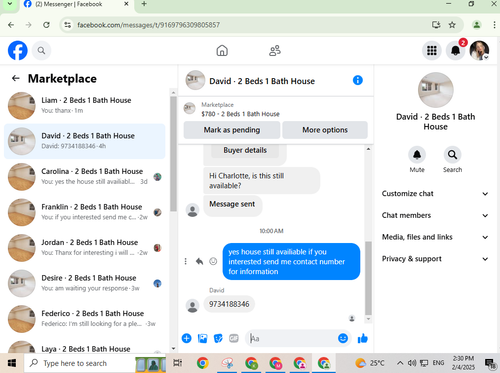This screenshot has height=373, width=500.
Task: Open Carolina 2 Beds 1 Bath House chat
Action: coord(85,176)
